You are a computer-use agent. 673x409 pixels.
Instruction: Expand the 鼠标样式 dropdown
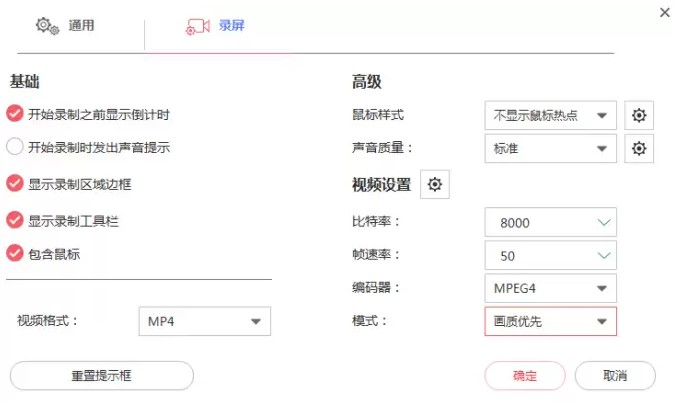point(549,115)
